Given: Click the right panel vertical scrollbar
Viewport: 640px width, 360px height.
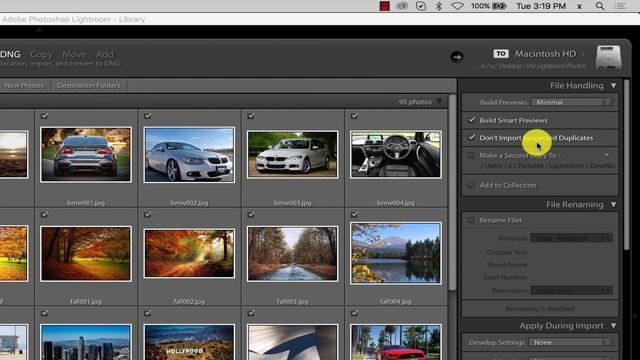Looking at the screenshot, I should coord(627,164).
